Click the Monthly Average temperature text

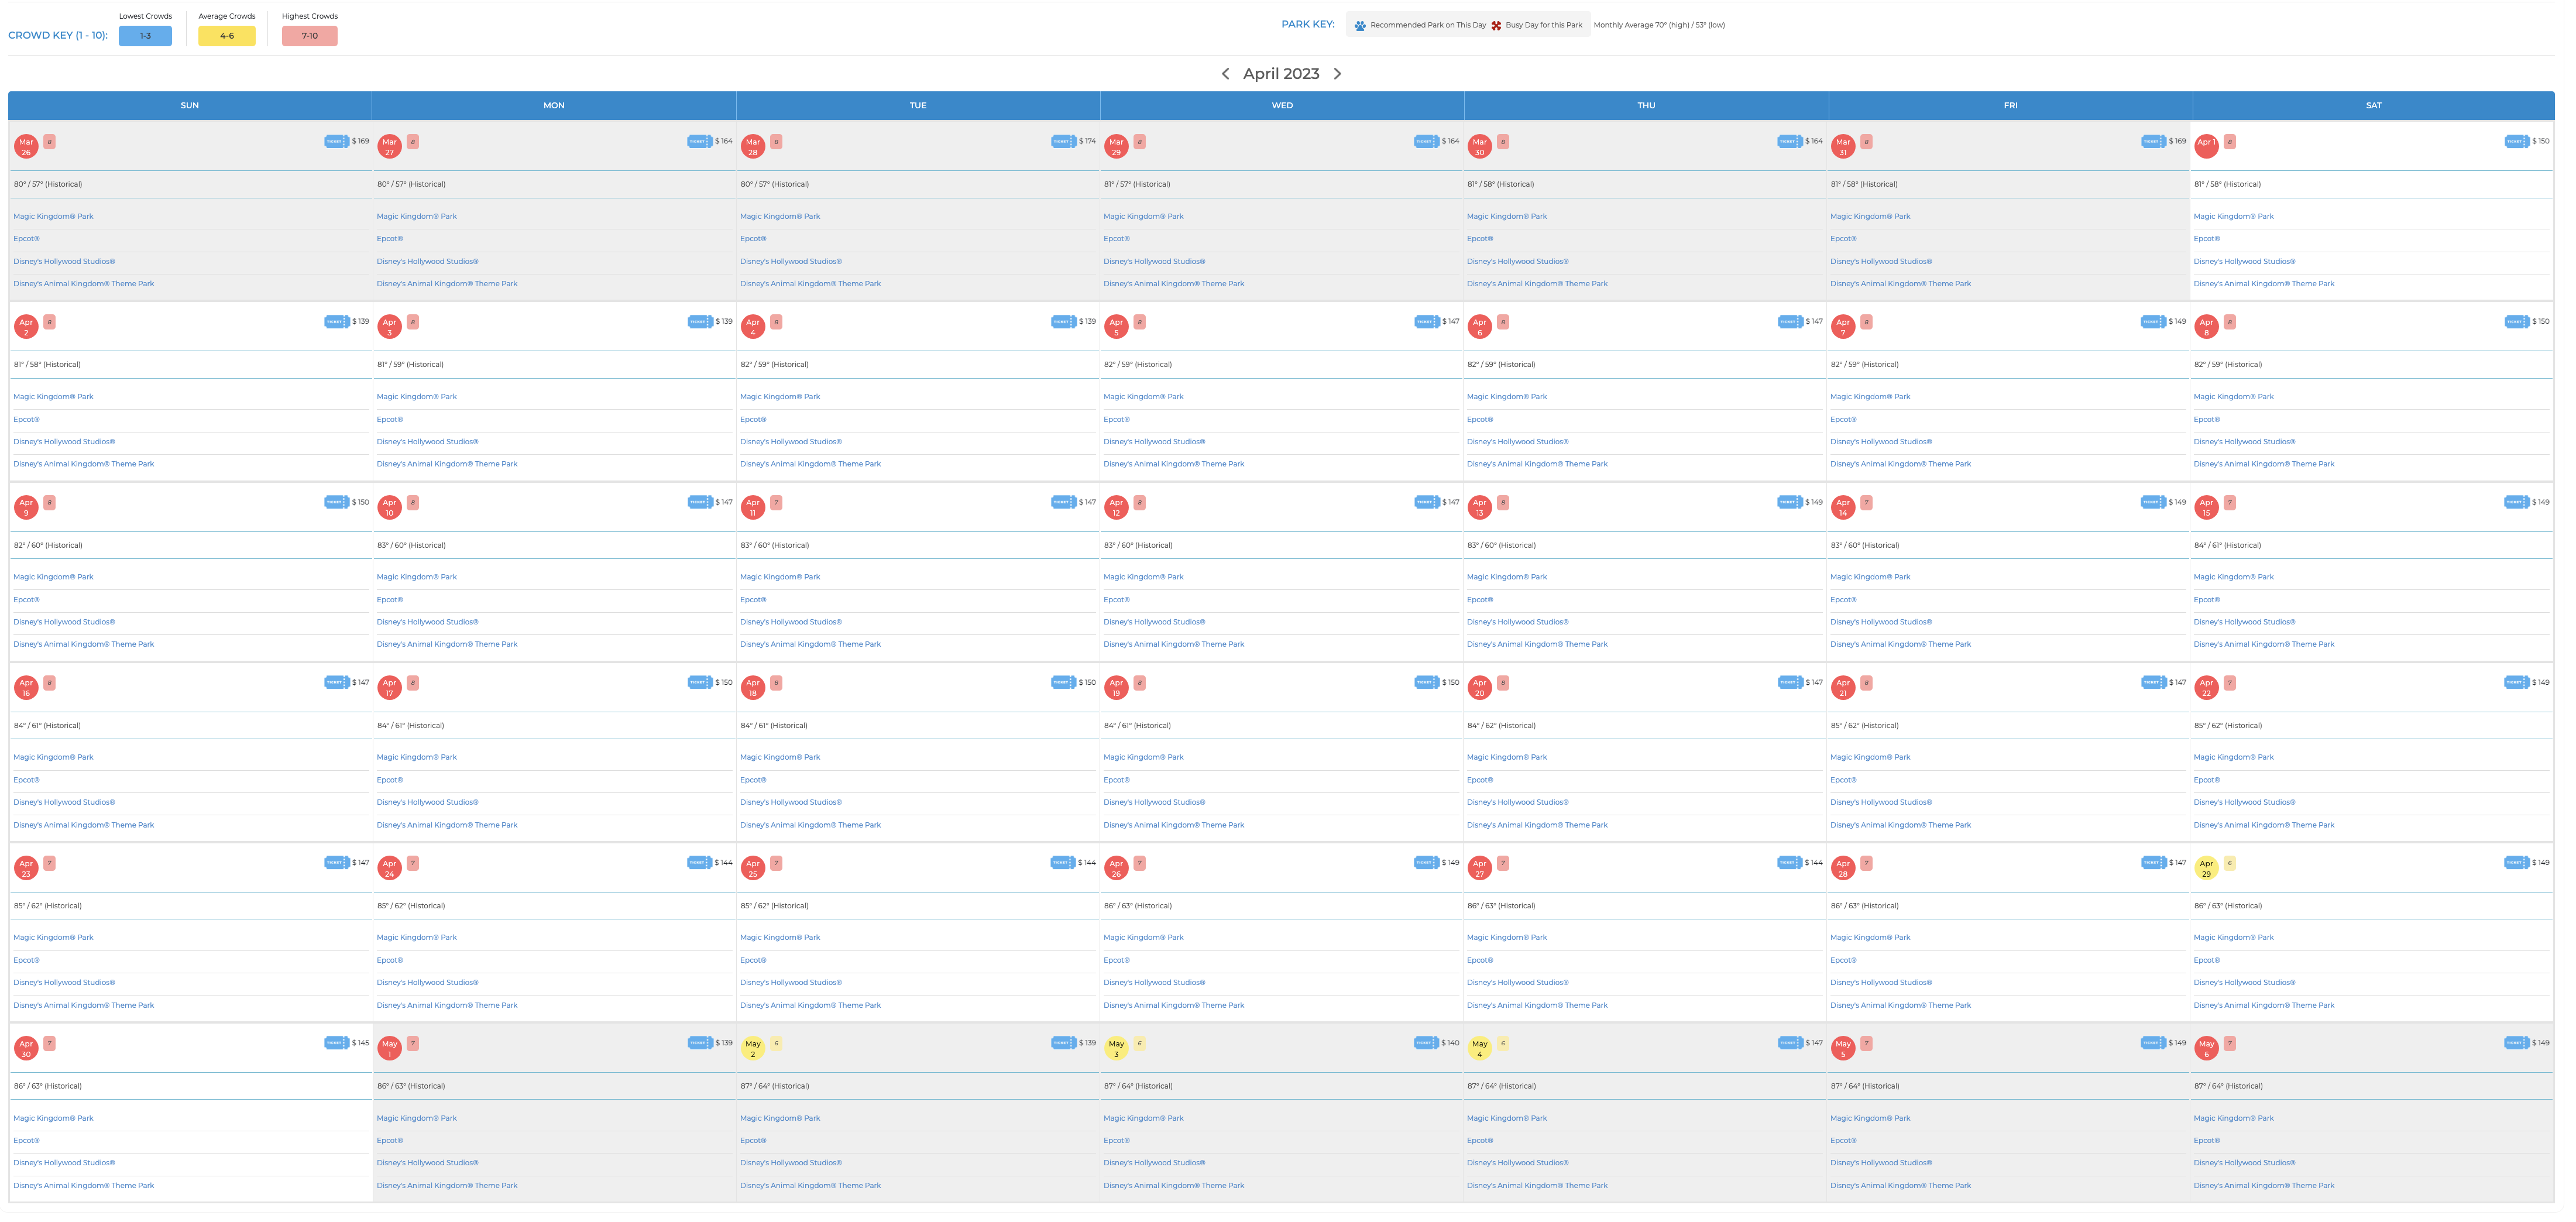(x=1659, y=26)
